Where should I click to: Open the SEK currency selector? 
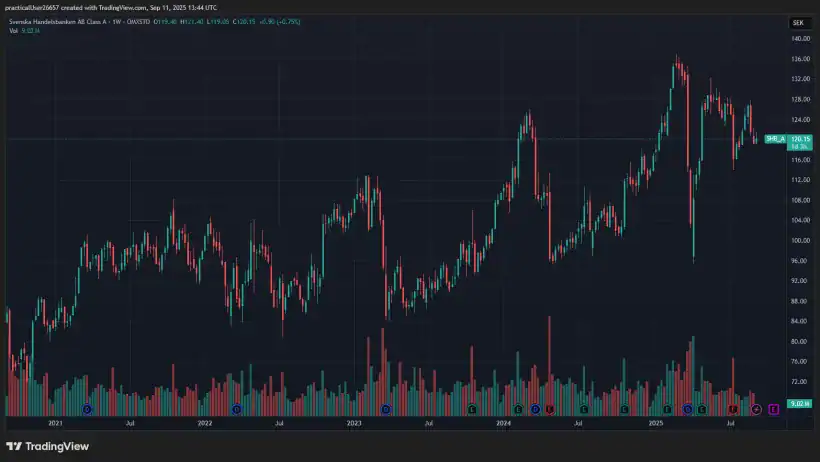pos(798,22)
